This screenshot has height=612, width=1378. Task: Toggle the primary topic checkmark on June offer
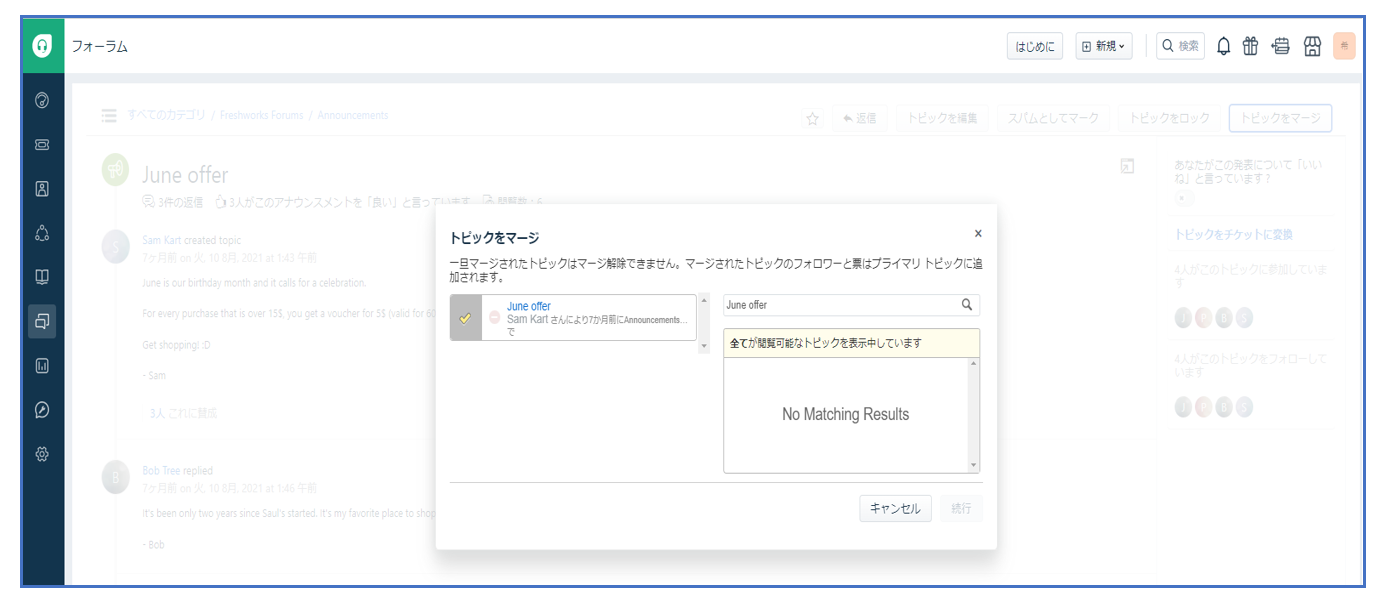coord(465,318)
